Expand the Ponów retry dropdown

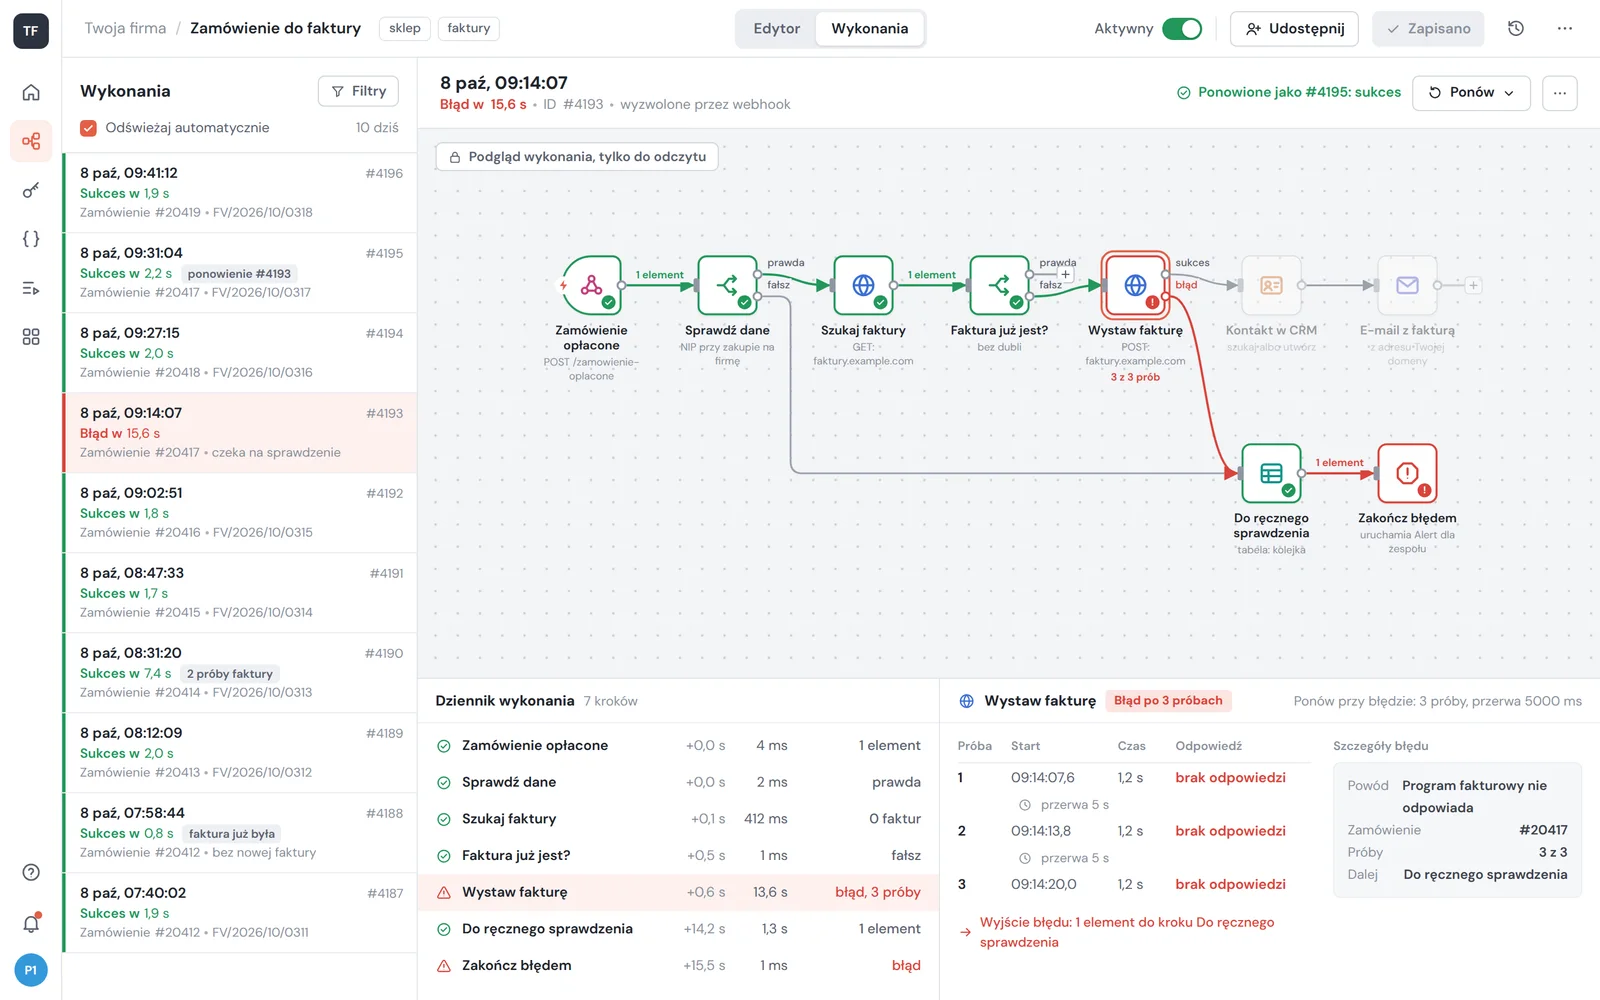point(1472,93)
